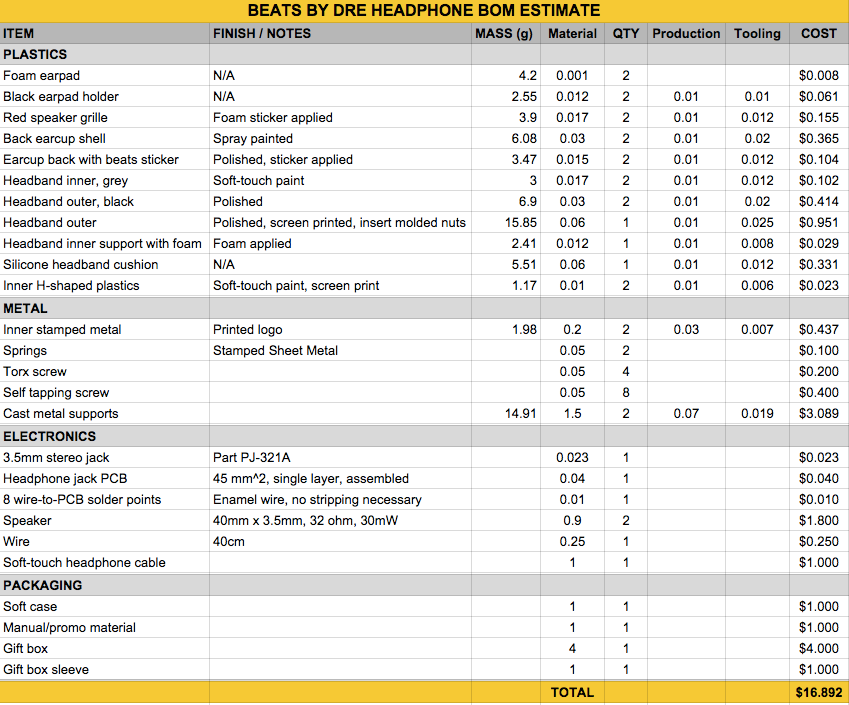Select the Speaker item cell
Image resolution: width=849 pixels, height=705 pixels.
coord(105,521)
